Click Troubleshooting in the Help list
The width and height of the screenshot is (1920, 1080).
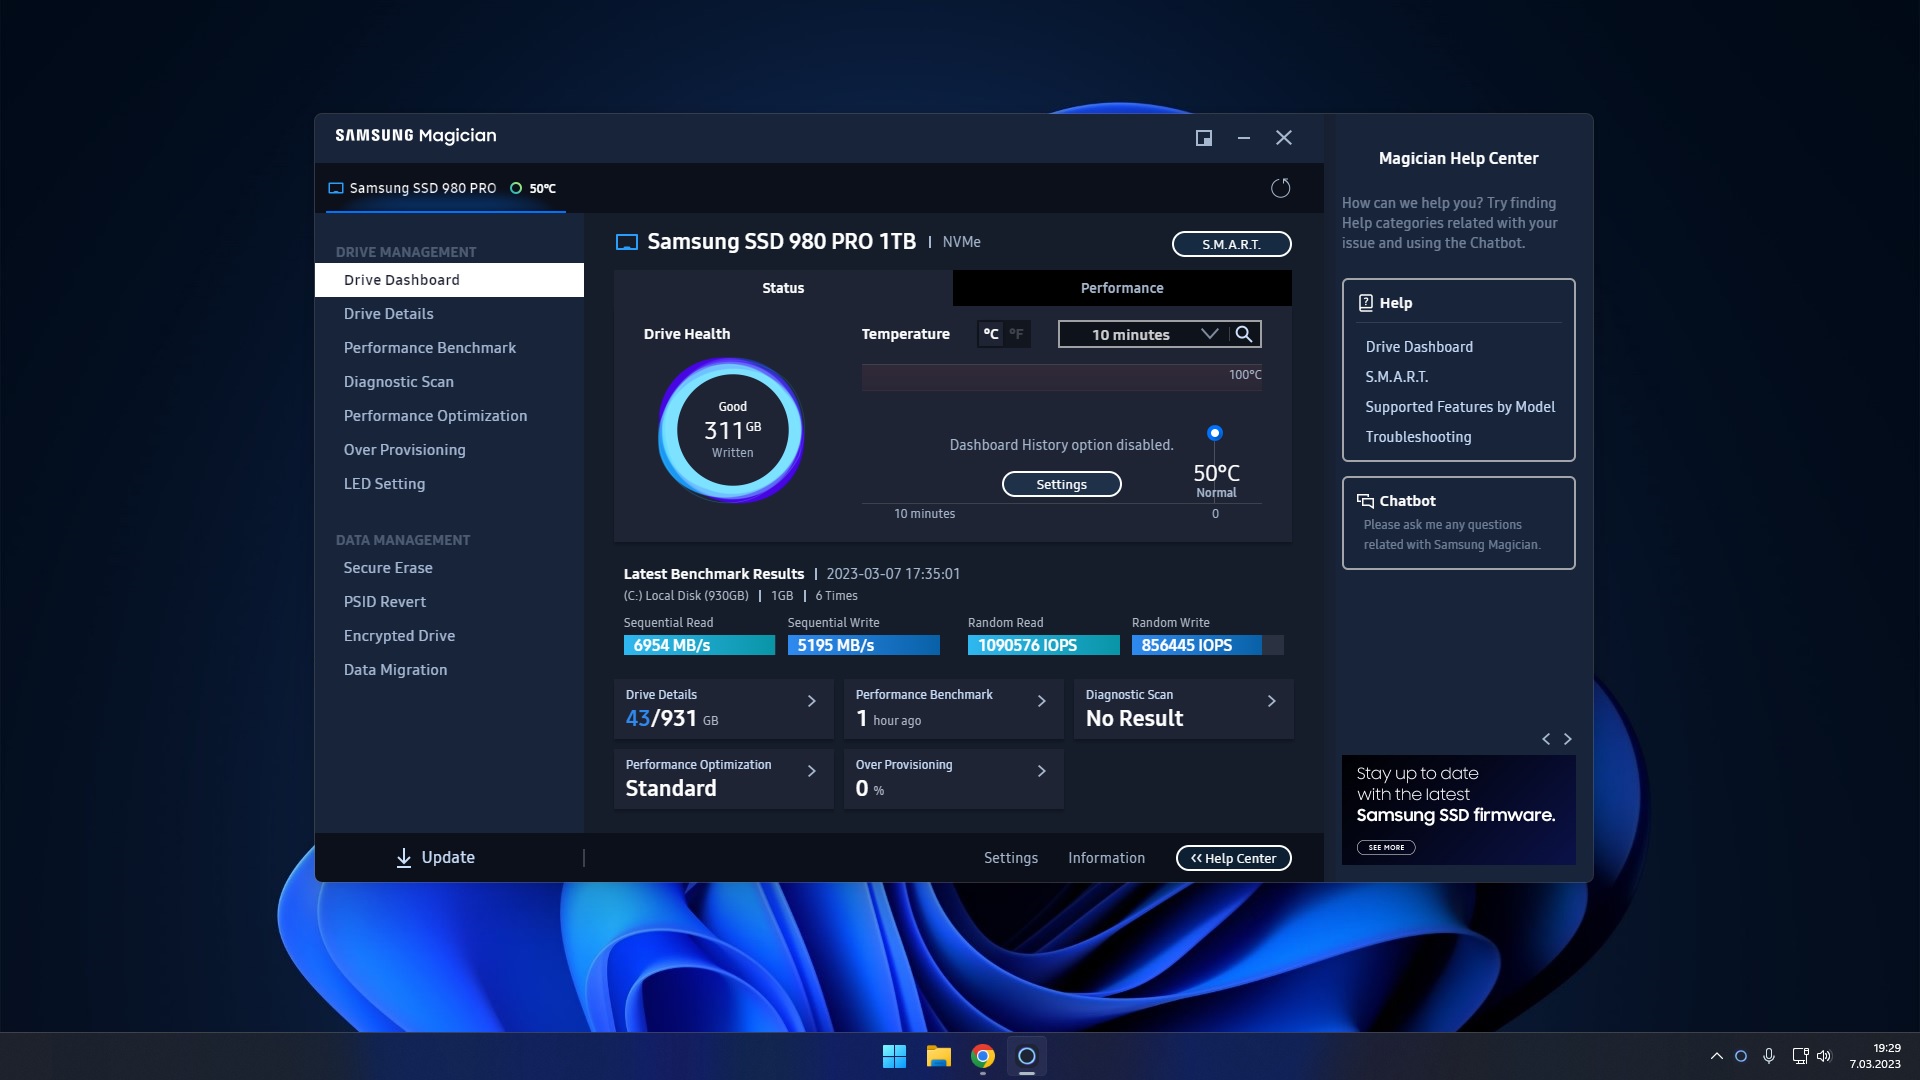[x=1418, y=437]
